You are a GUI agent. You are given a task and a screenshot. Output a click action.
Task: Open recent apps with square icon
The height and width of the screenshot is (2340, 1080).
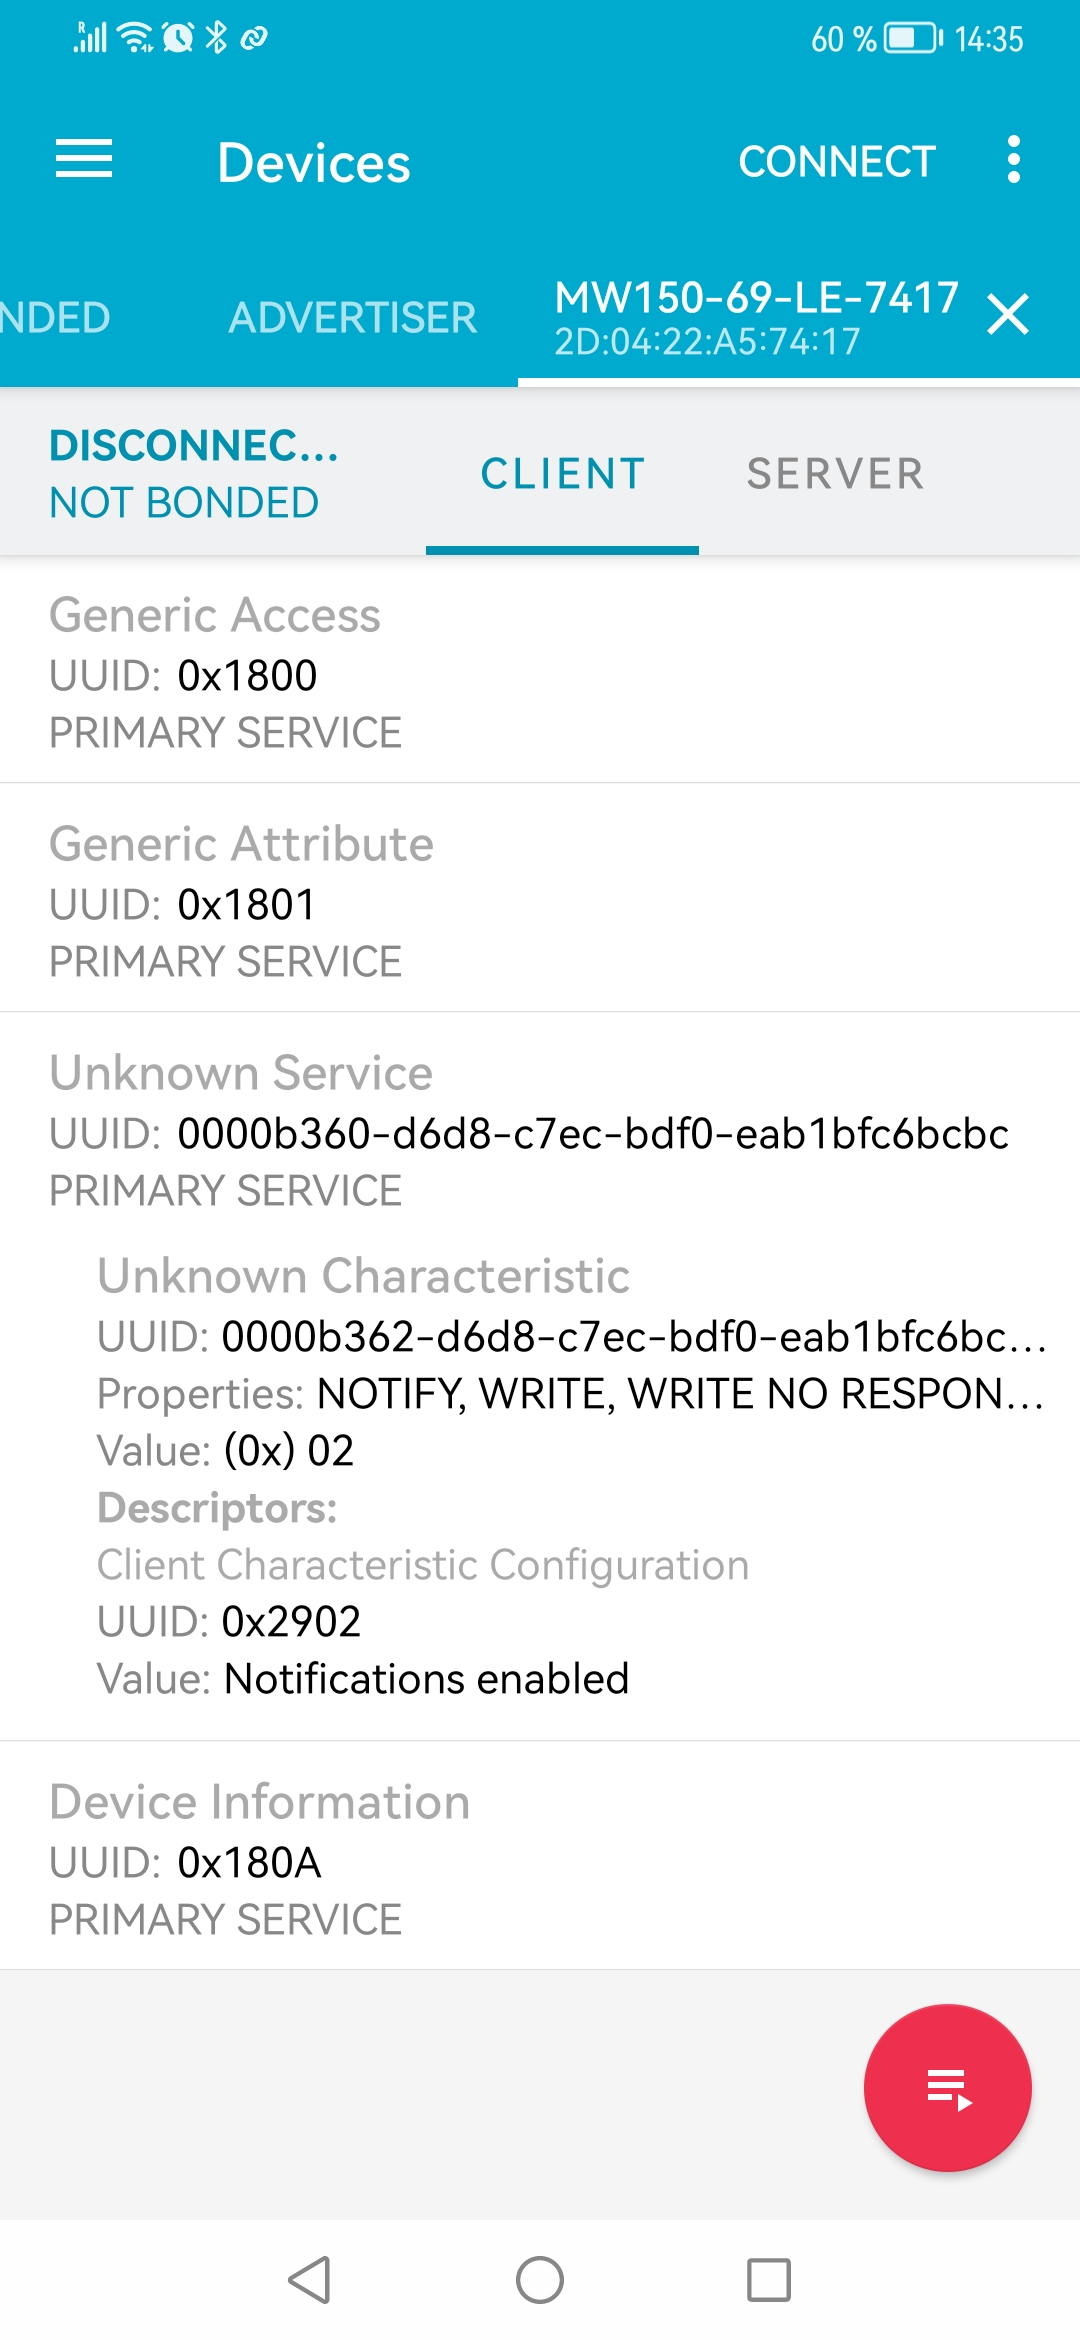pyautogui.click(x=768, y=2280)
